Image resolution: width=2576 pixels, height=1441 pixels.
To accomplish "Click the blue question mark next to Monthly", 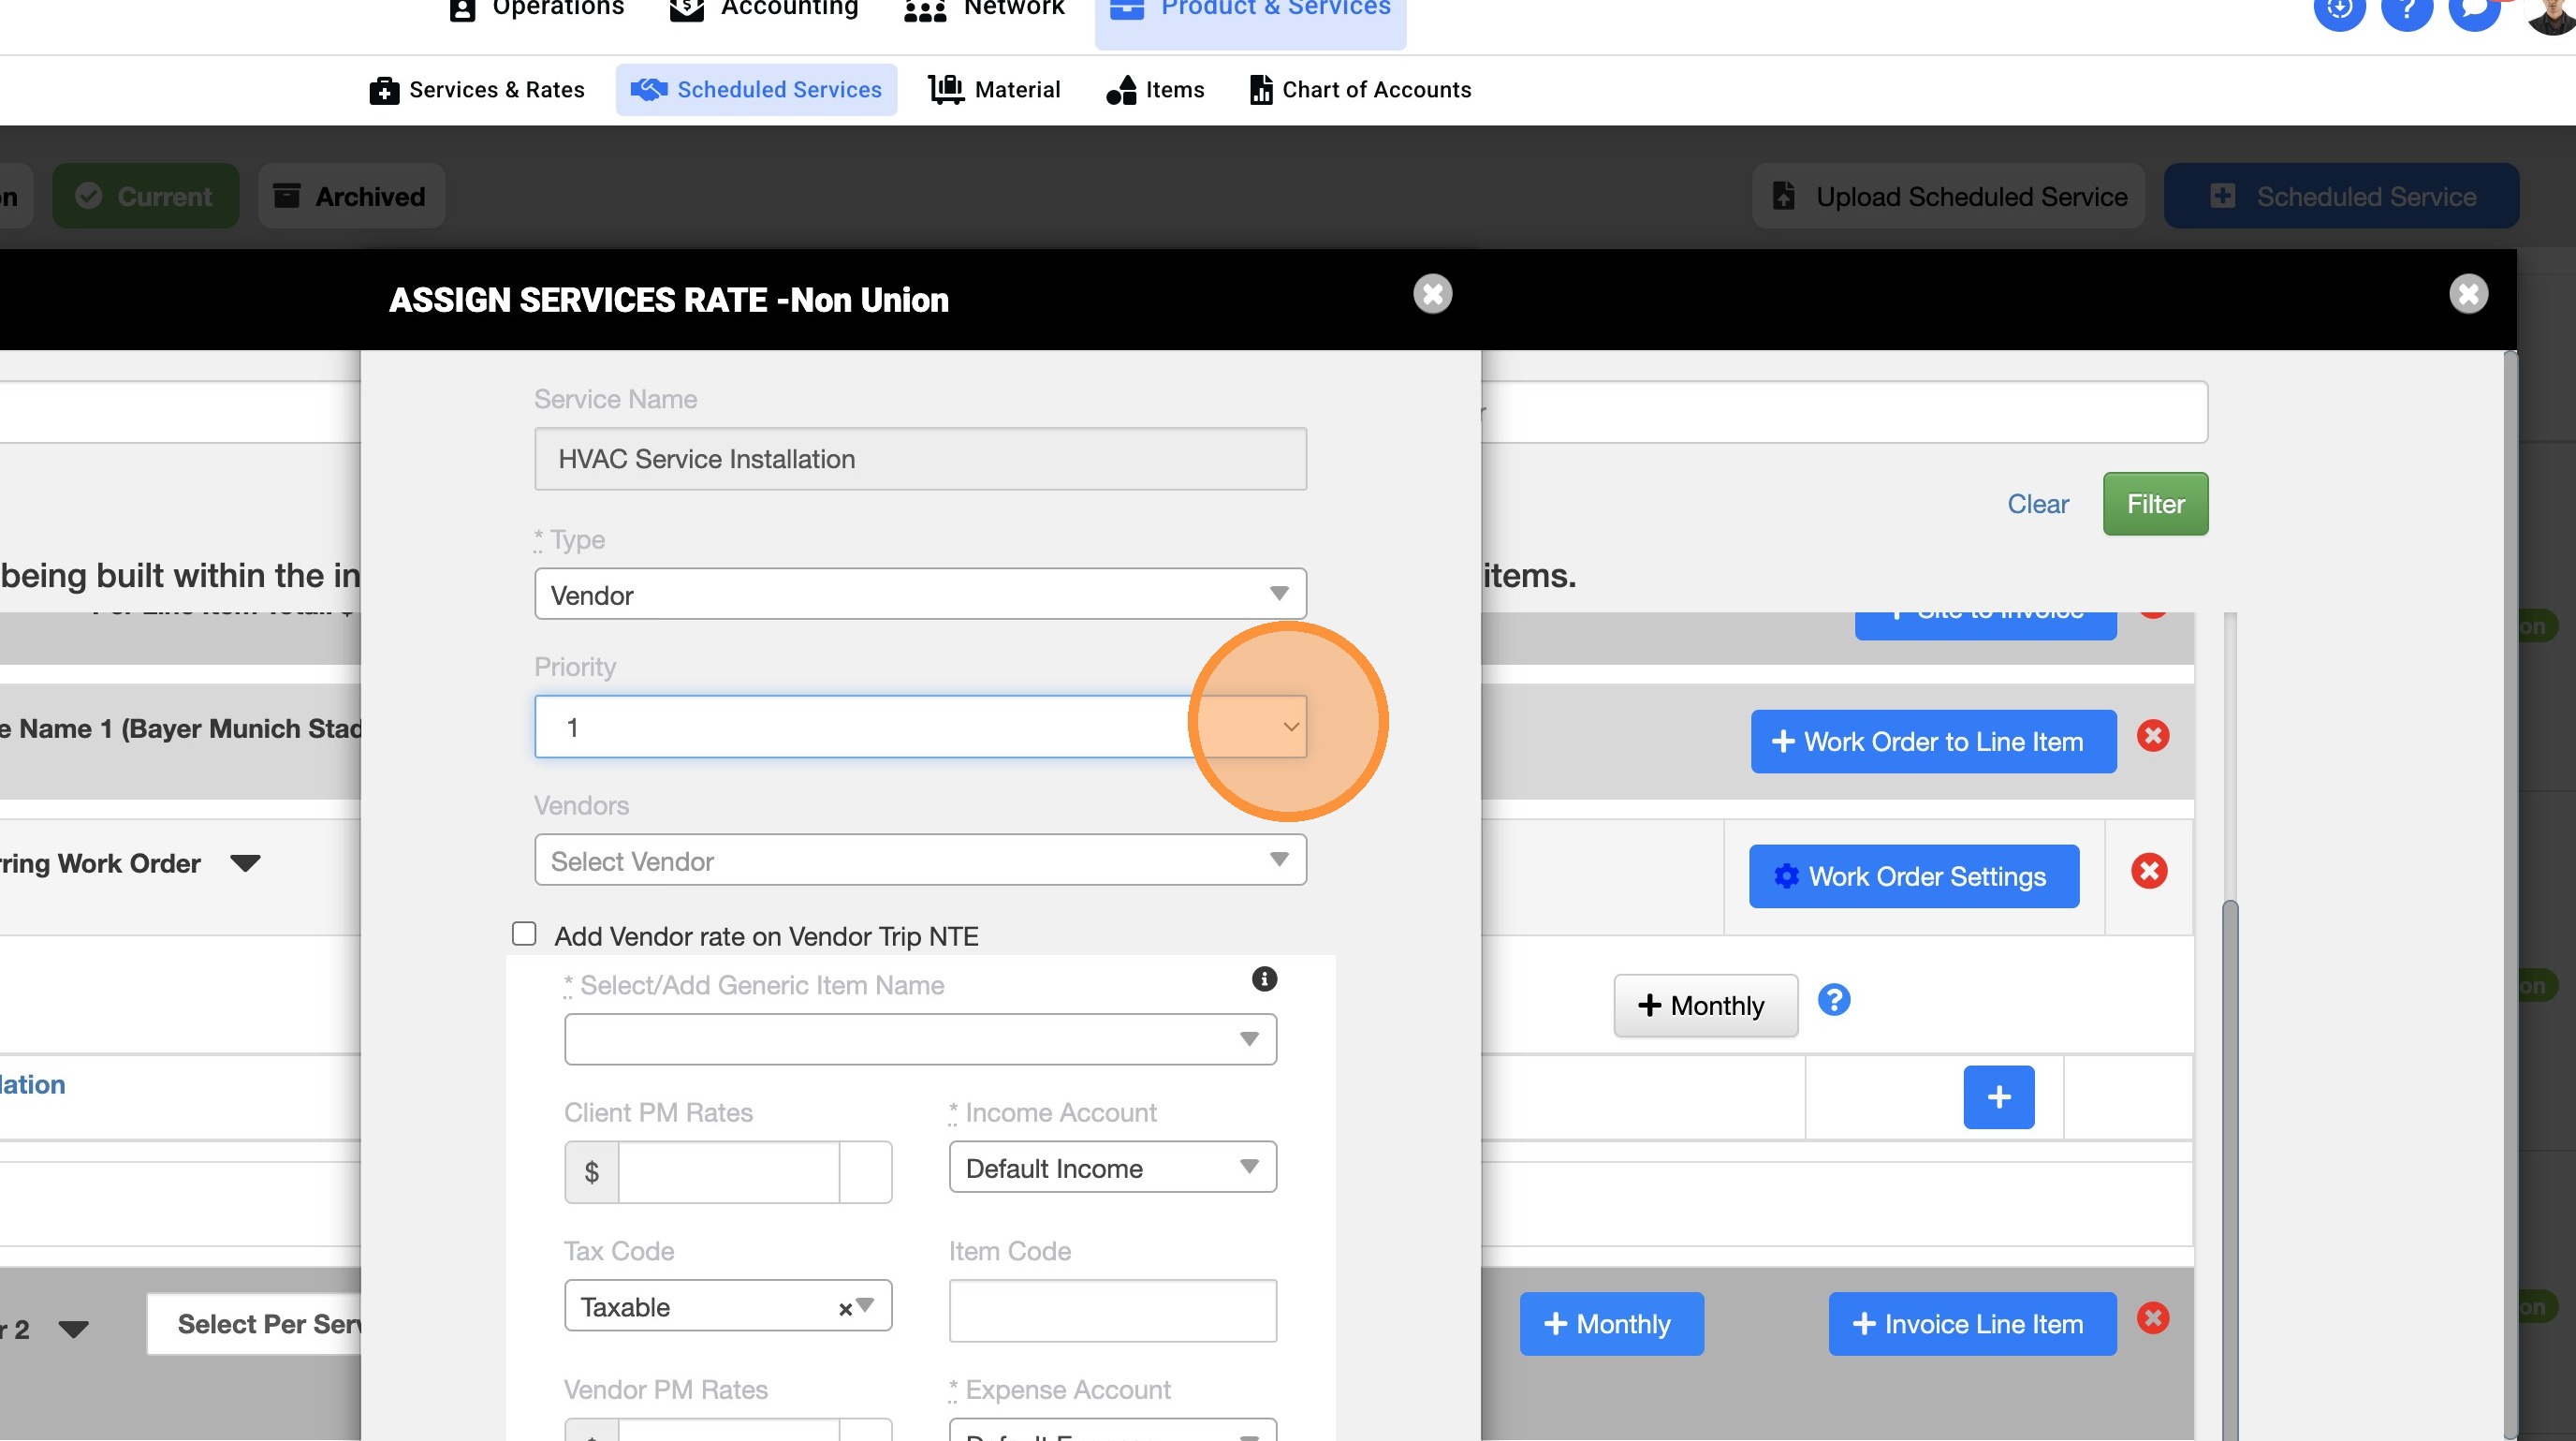I will click(x=1833, y=1000).
